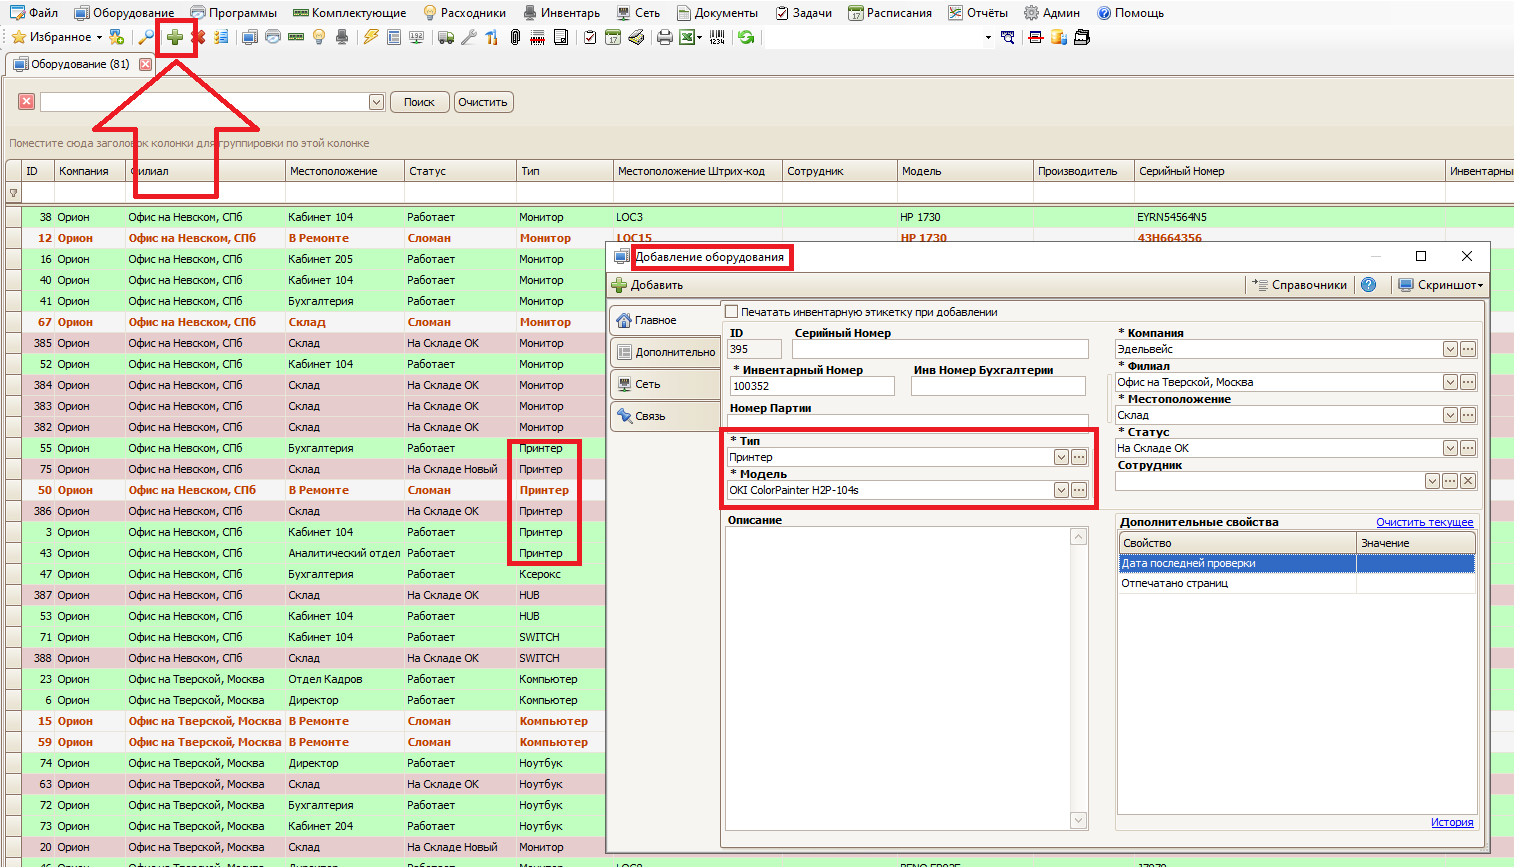1514x867 pixels.
Task: Click the Очистить текущее link
Action: [1424, 522]
